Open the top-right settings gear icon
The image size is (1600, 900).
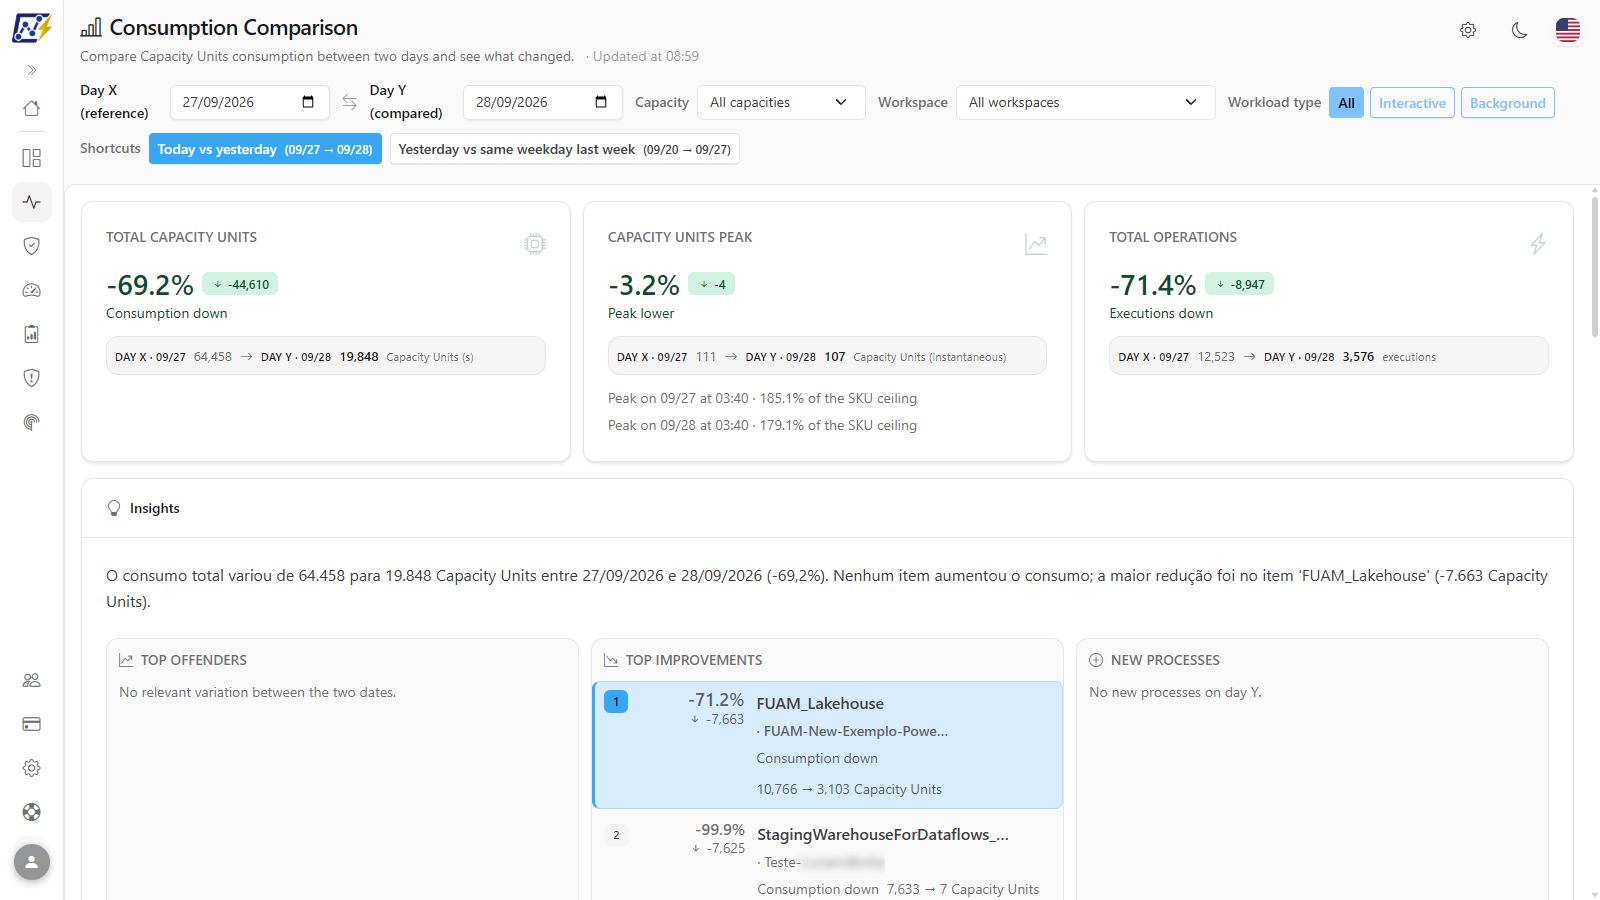tap(1468, 30)
